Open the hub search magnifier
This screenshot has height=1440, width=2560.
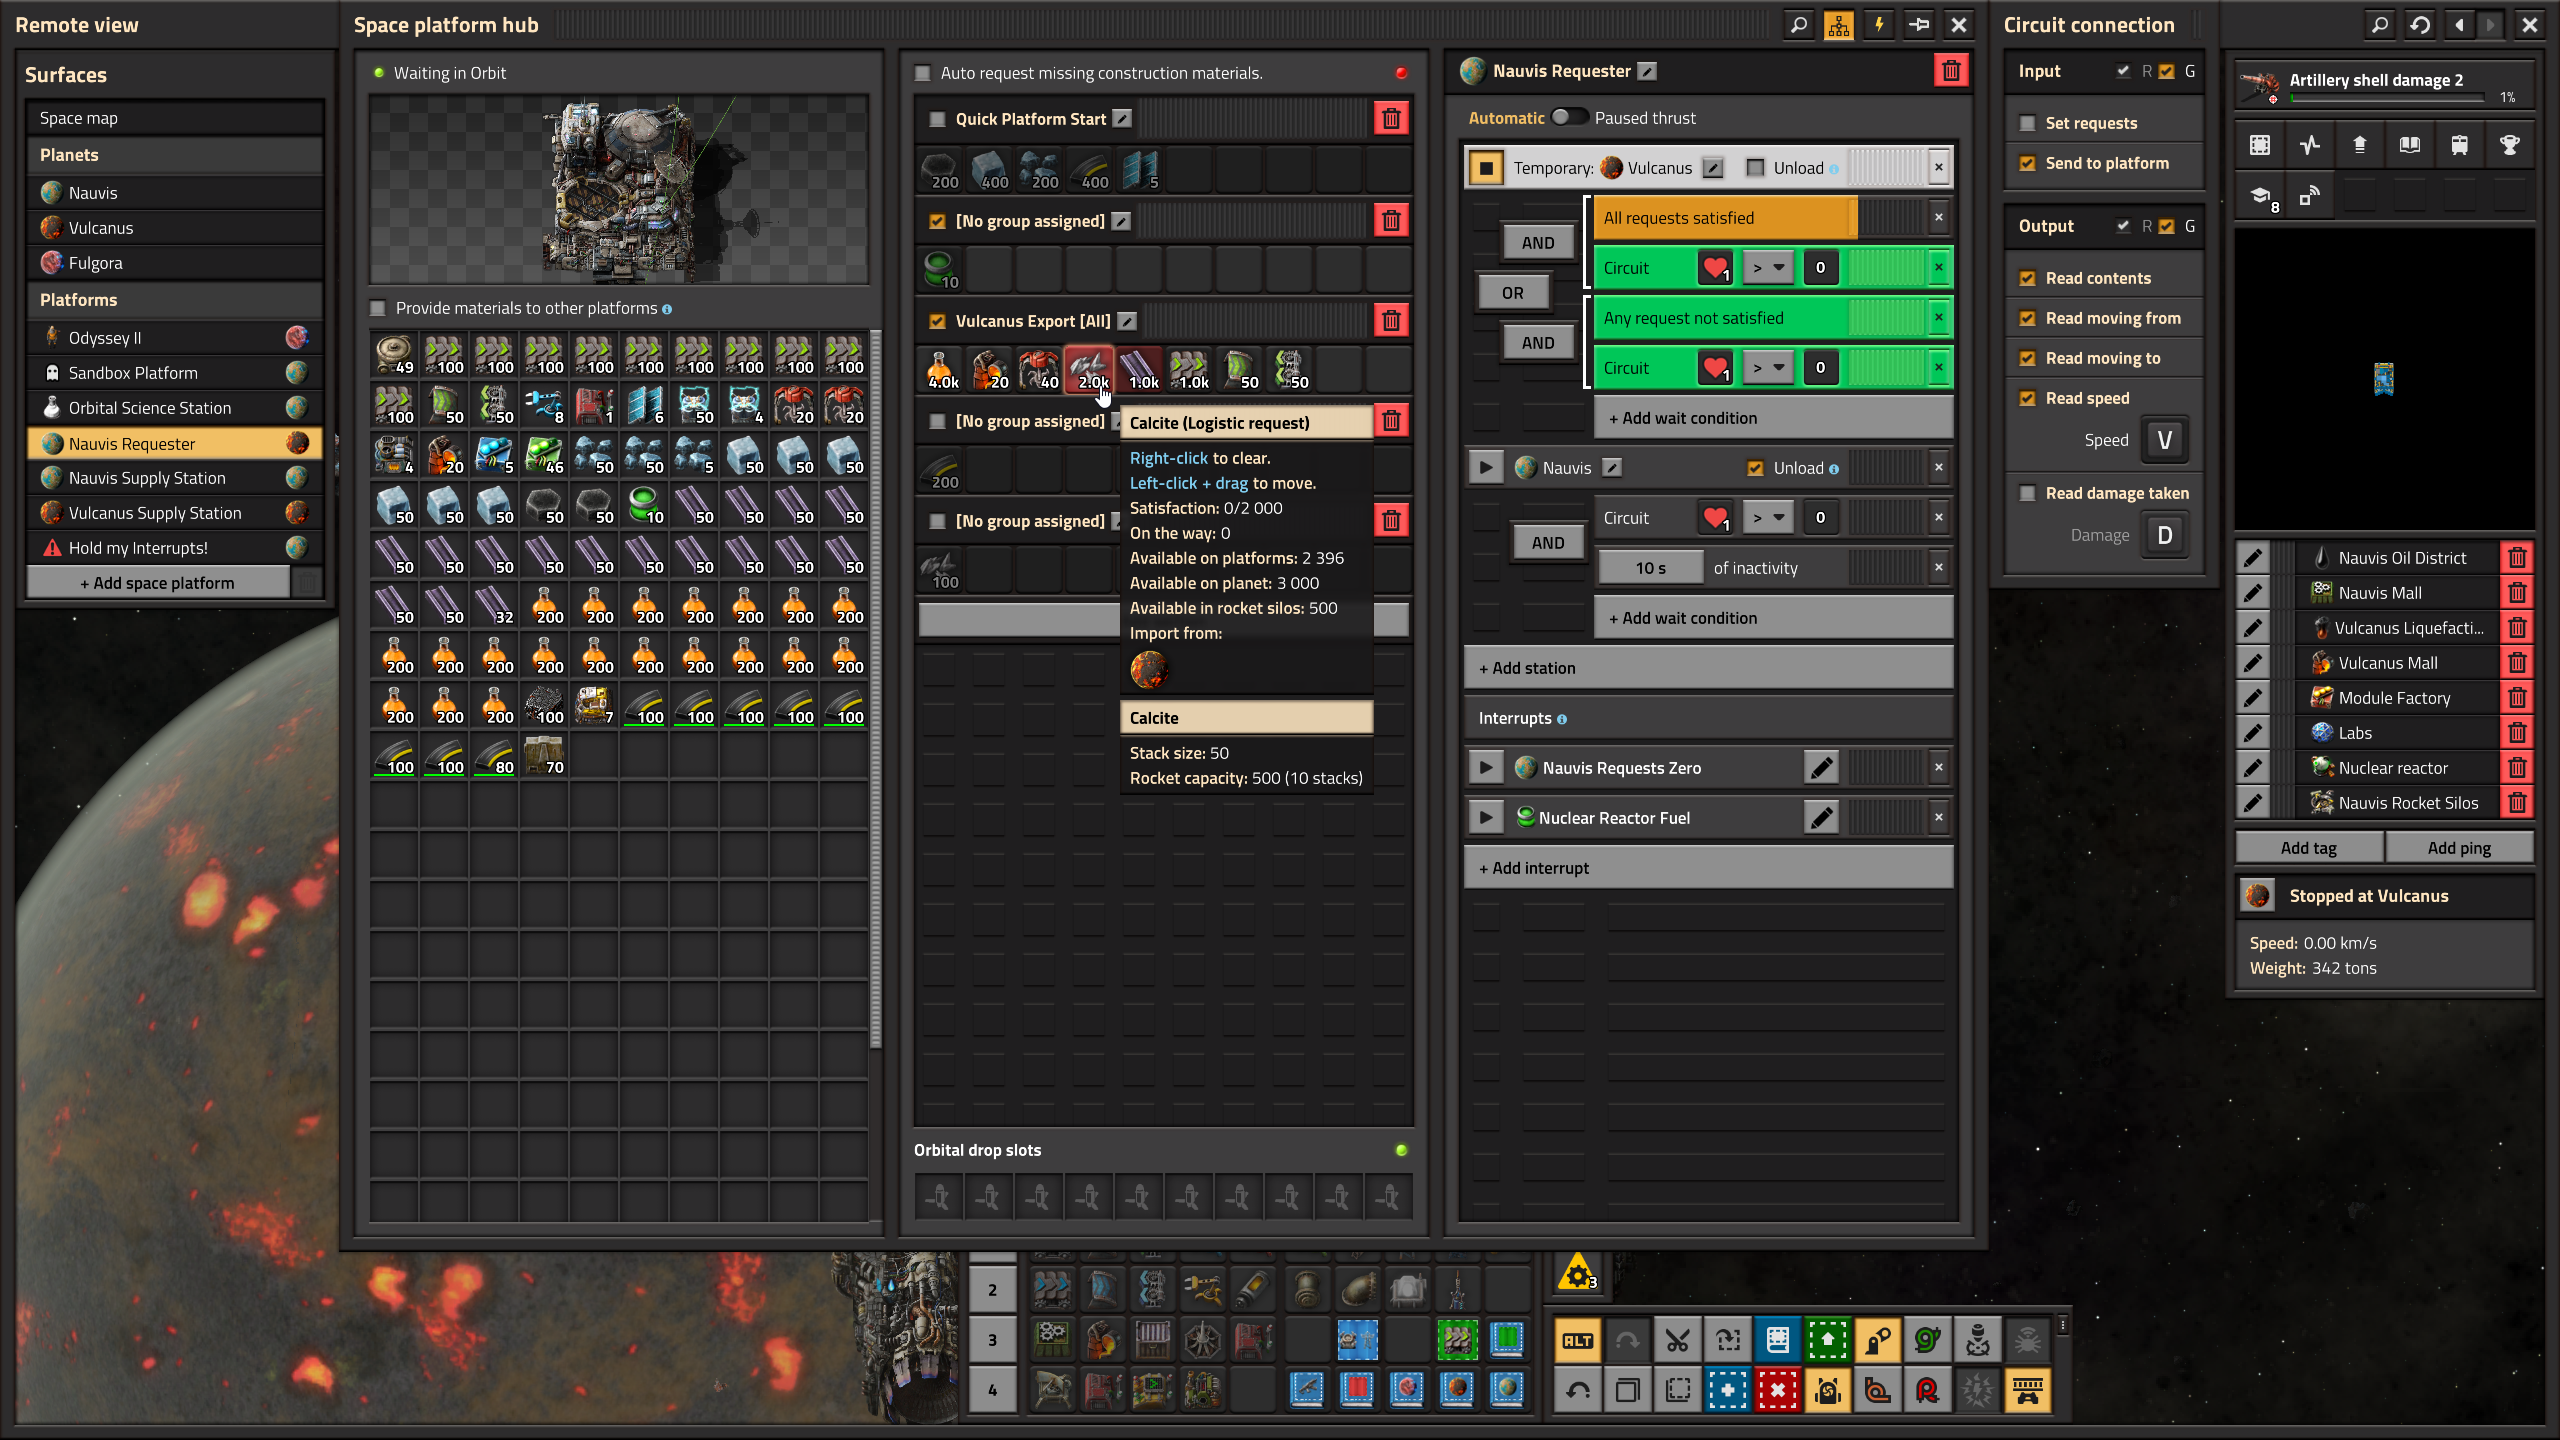(x=1799, y=25)
